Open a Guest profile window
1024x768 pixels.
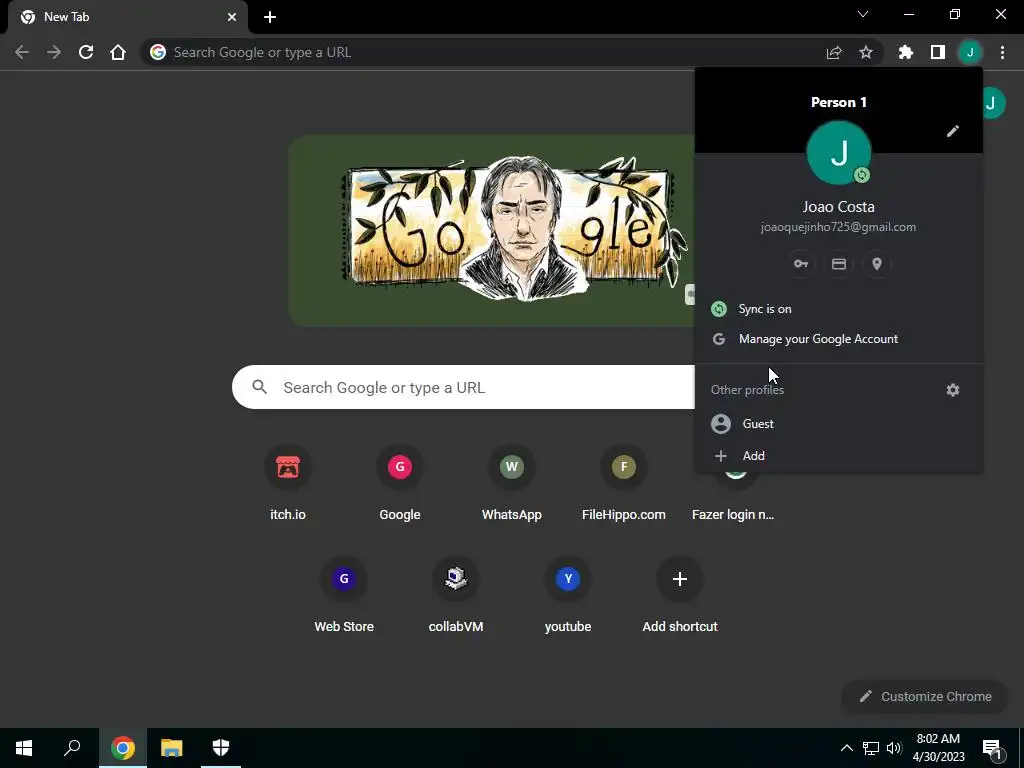(839, 424)
